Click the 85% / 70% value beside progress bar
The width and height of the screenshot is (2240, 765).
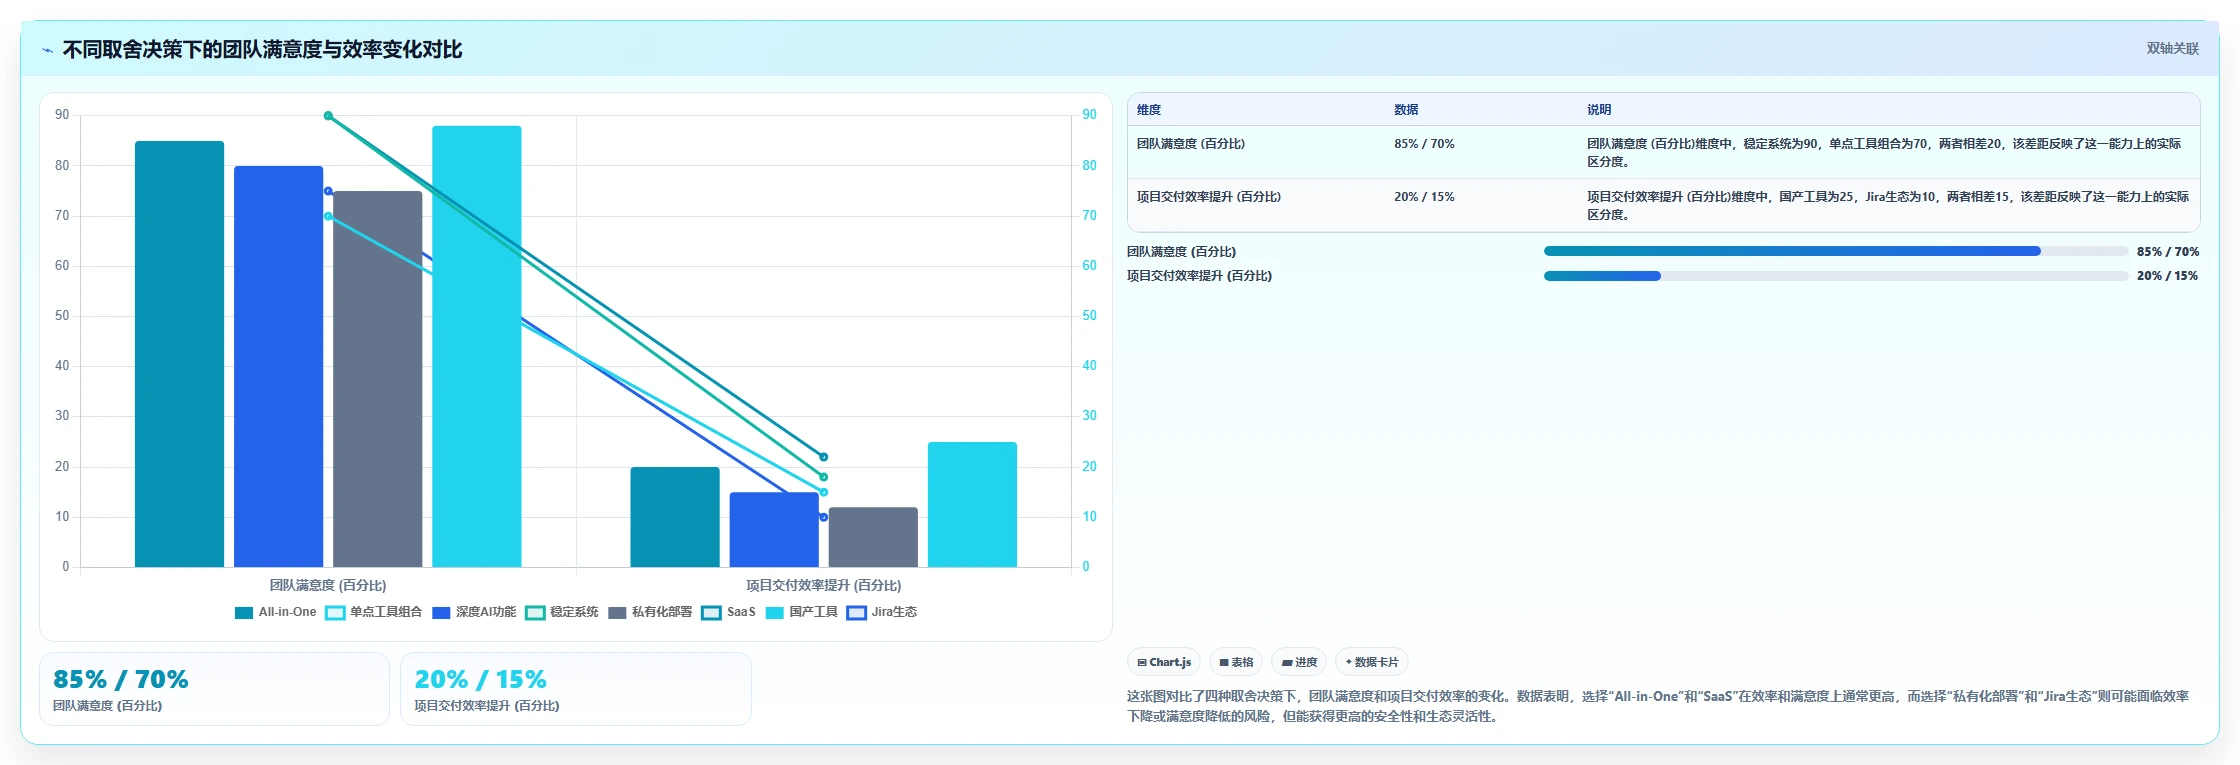pyautogui.click(x=2168, y=252)
